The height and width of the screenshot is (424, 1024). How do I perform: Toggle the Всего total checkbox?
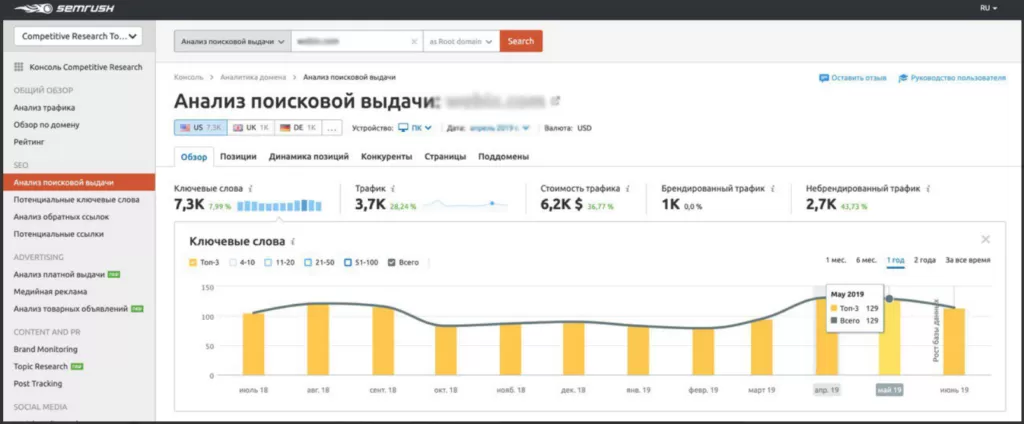pyautogui.click(x=391, y=263)
